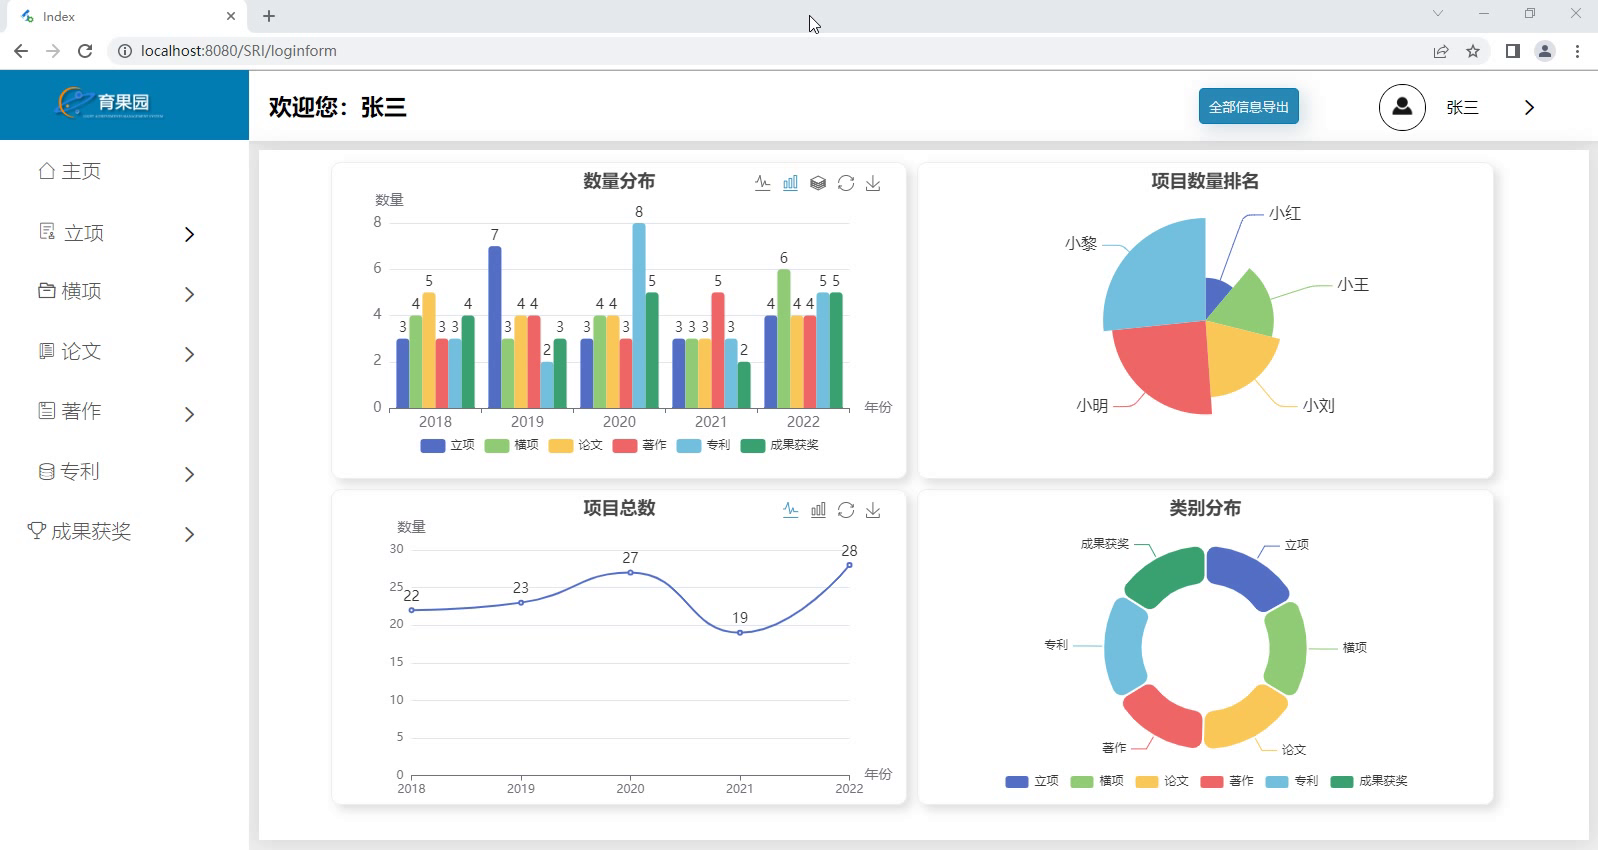Expand the 著作 submenu arrow
The image size is (1598, 850).
click(190, 414)
